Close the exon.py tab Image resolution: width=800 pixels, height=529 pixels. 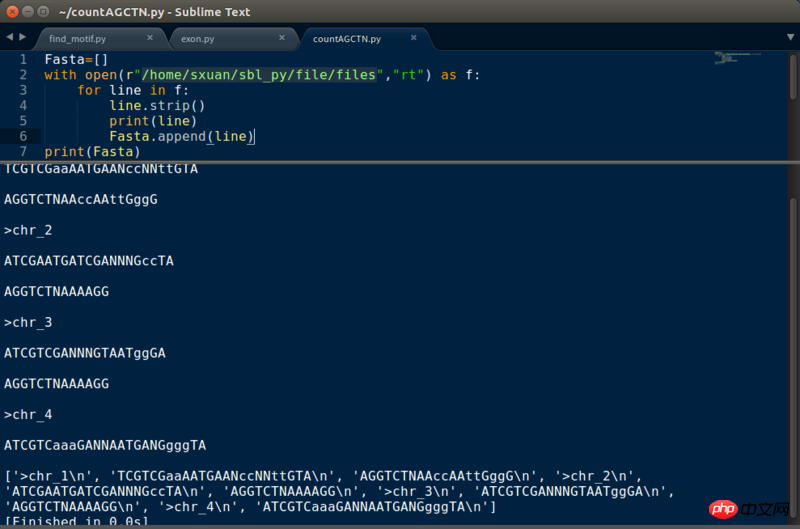[x=281, y=38]
